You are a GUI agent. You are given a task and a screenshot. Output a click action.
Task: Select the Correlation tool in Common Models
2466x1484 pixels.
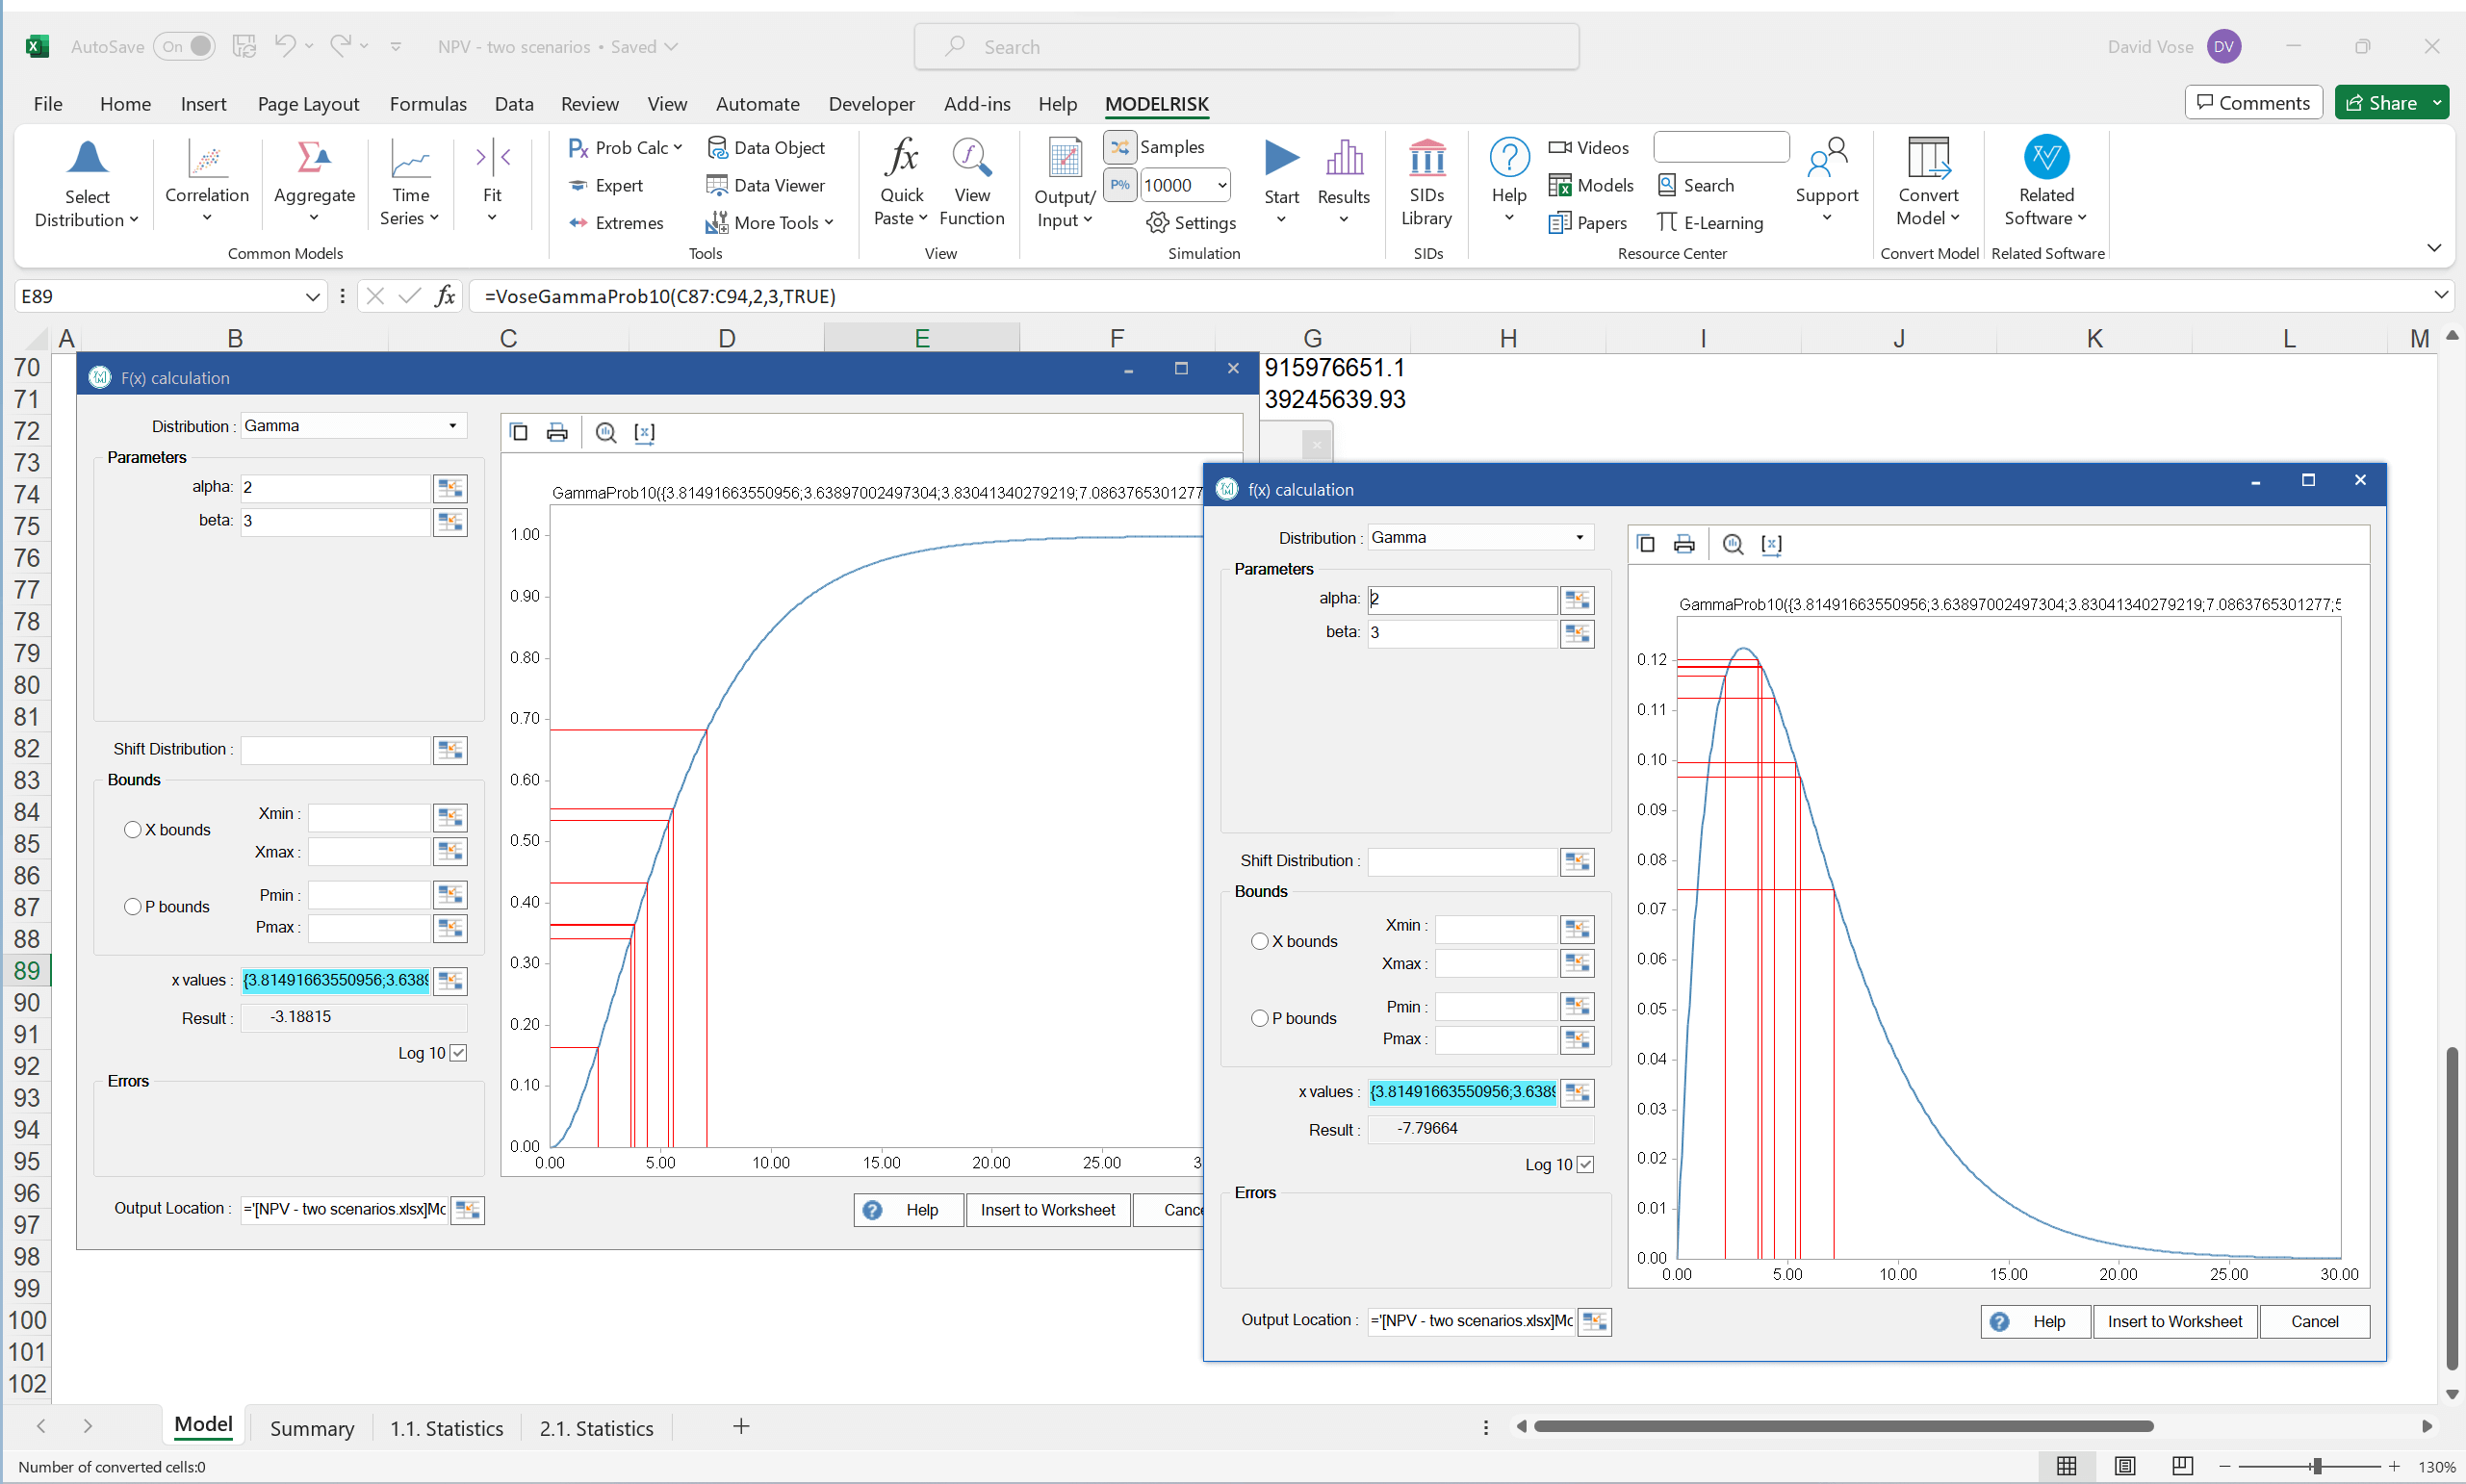(x=206, y=182)
